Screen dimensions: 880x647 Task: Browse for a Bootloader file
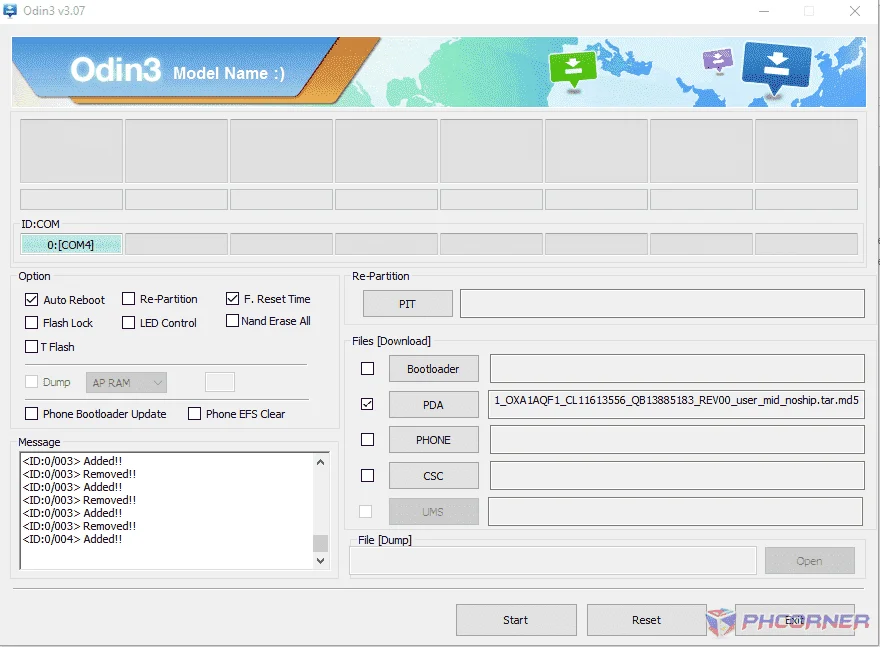(433, 369)
